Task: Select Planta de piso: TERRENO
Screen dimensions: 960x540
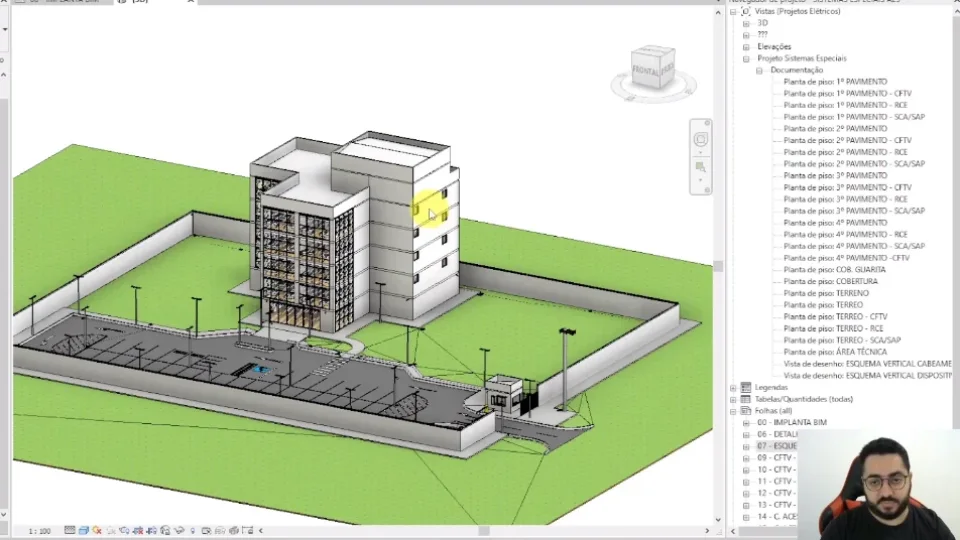Action: pos(826,293)
